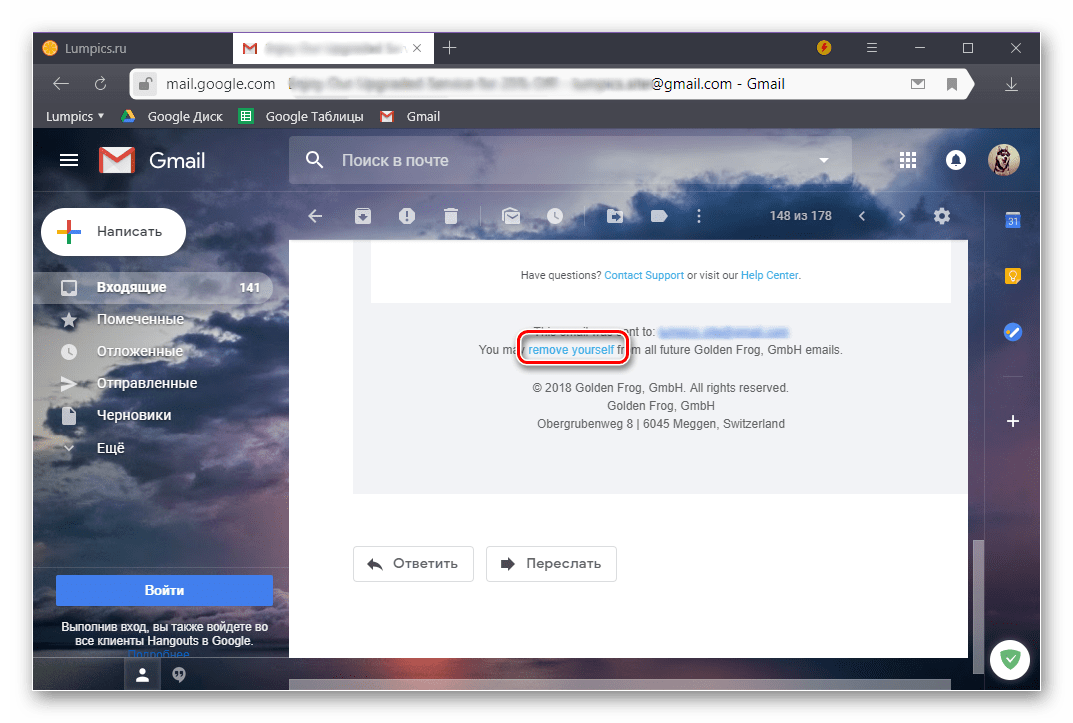Viewport: 1073px width, 723px height.
Task: Open the Move to folder icon
Action: pyautogui.click(x=615, y=216)
